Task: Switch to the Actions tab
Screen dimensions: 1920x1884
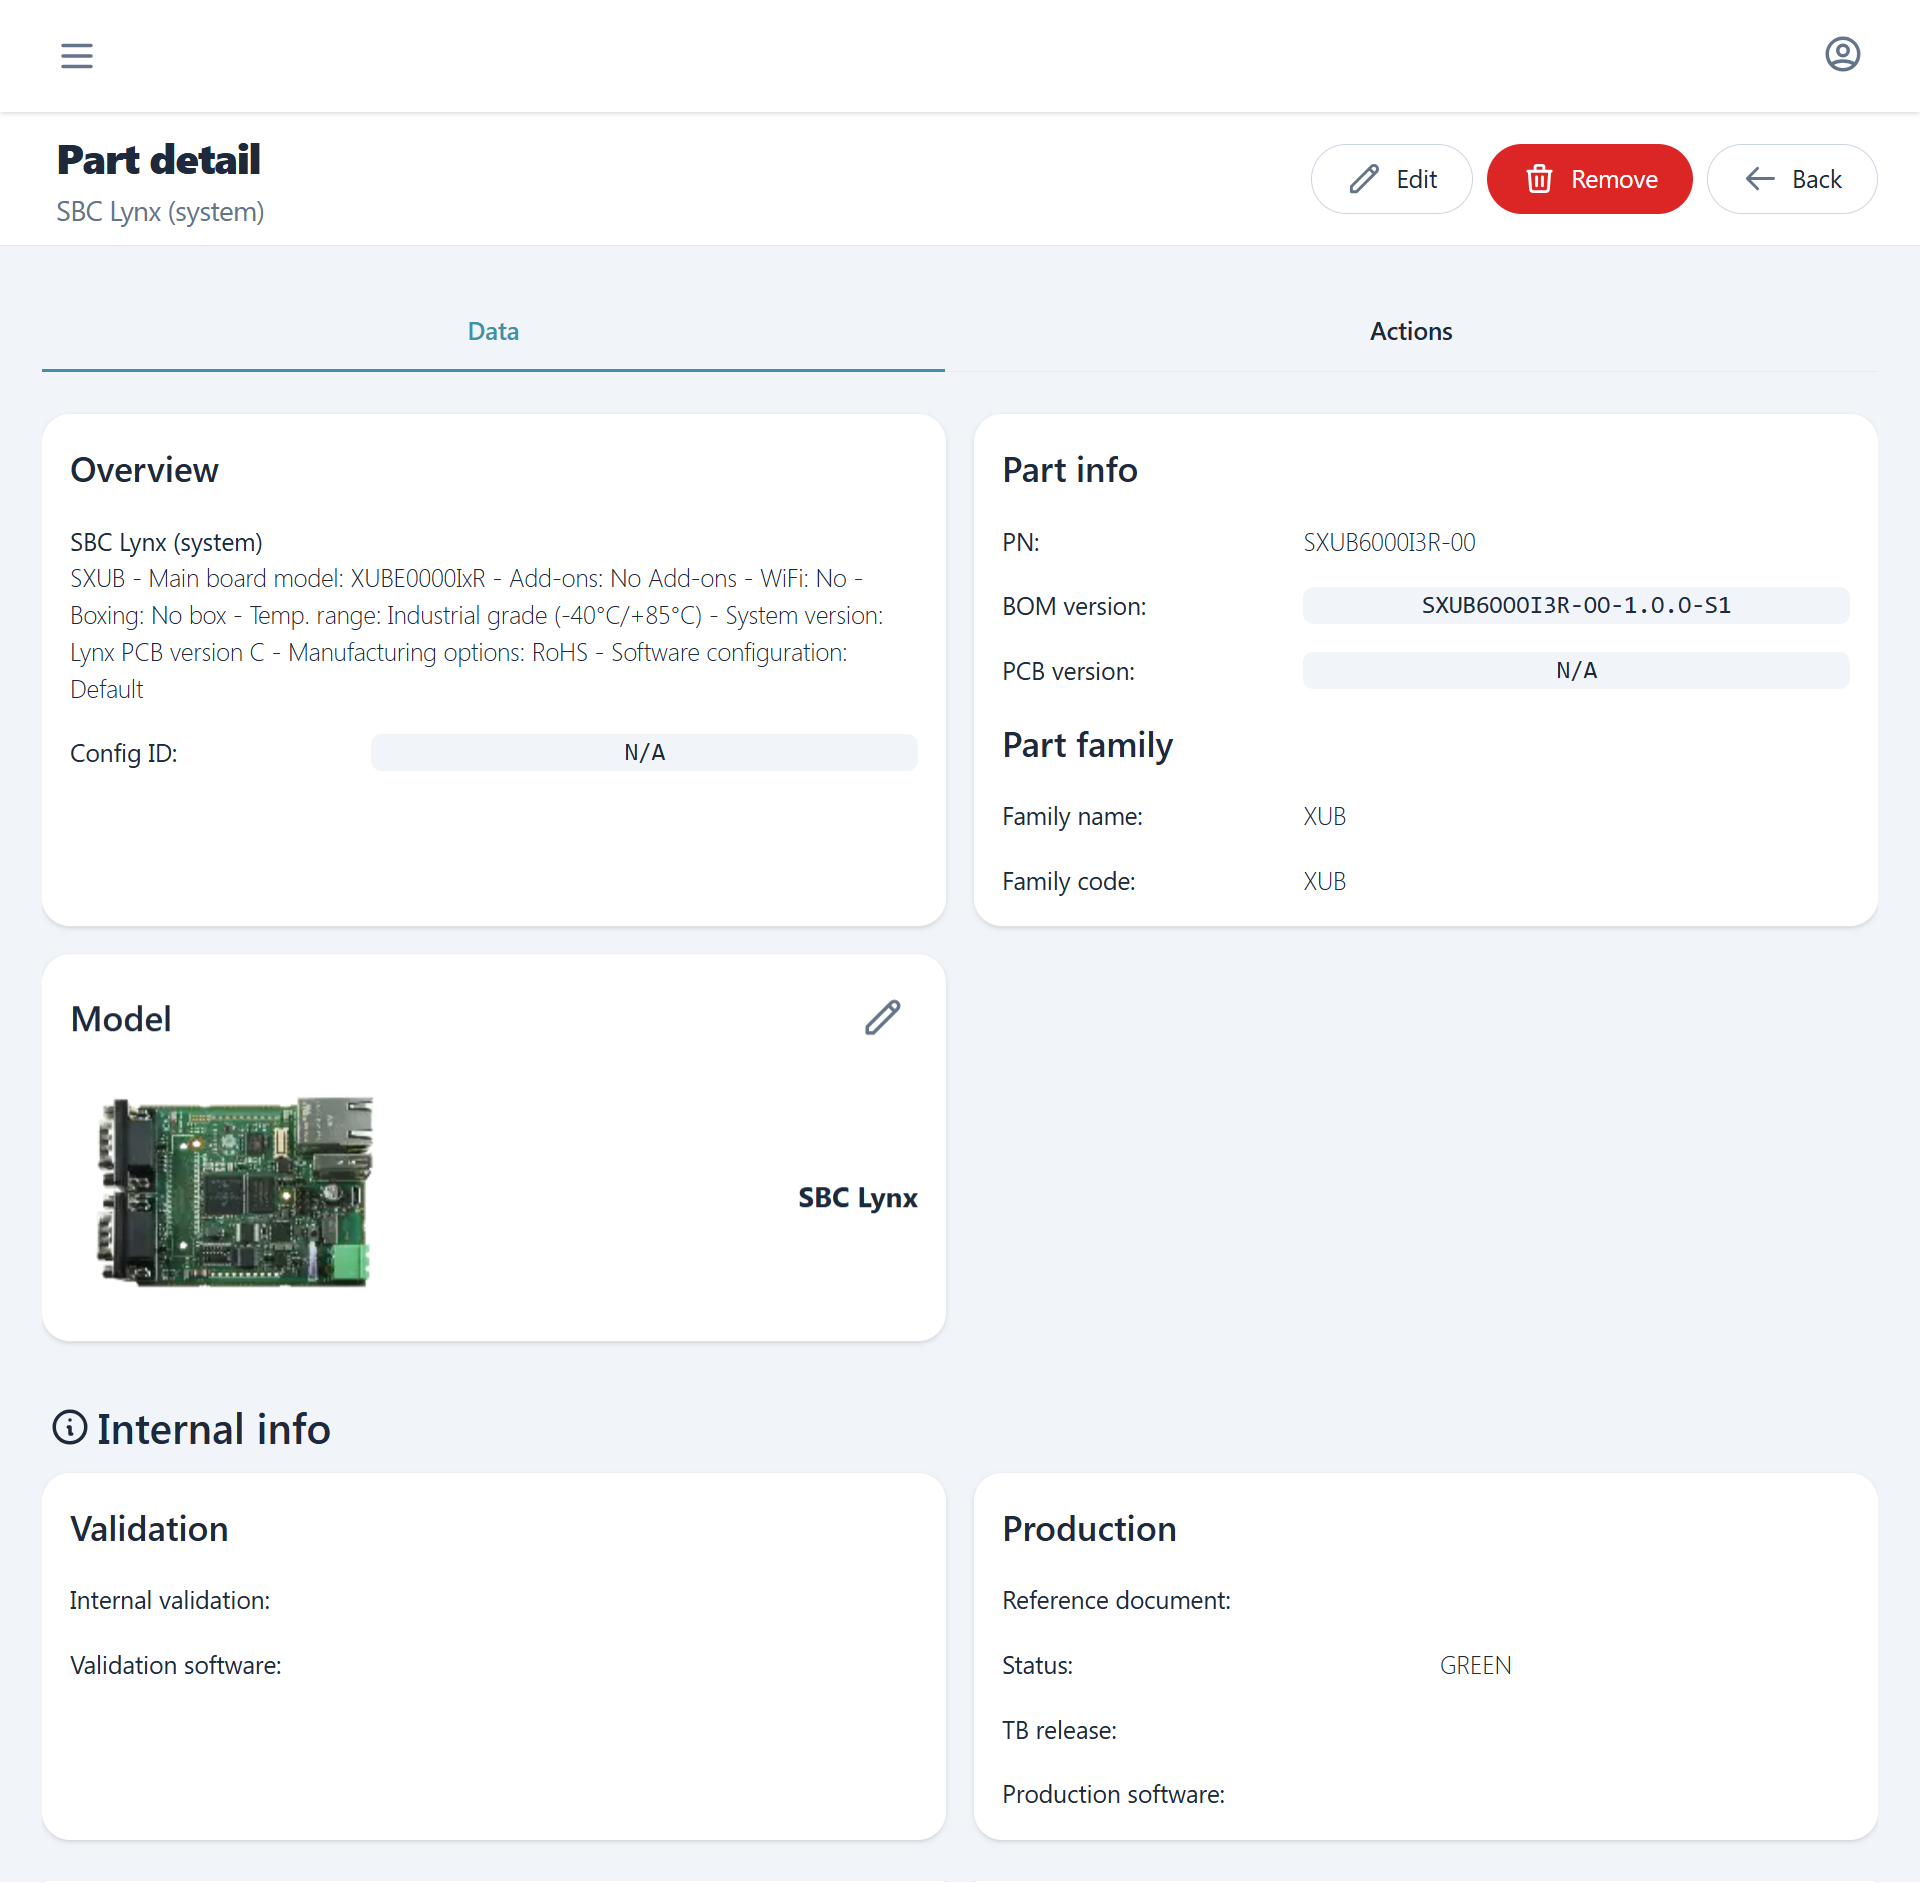Action: (x=1410, y=331)
